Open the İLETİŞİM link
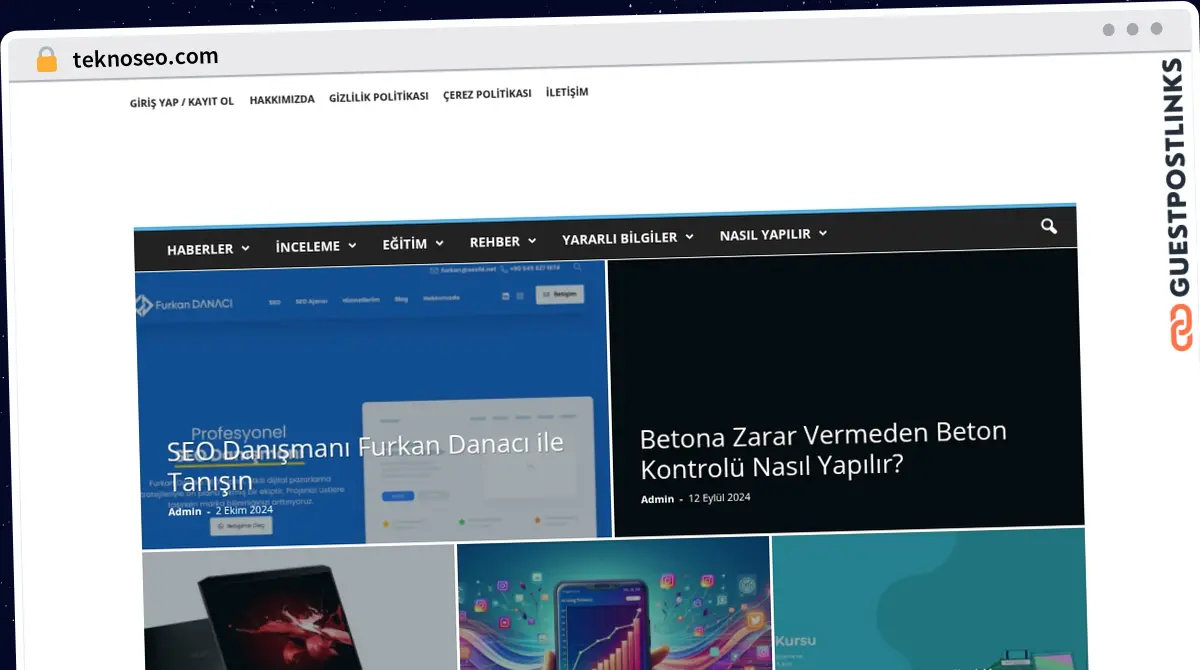The image size is (1200, 670). tap(567, 92)
